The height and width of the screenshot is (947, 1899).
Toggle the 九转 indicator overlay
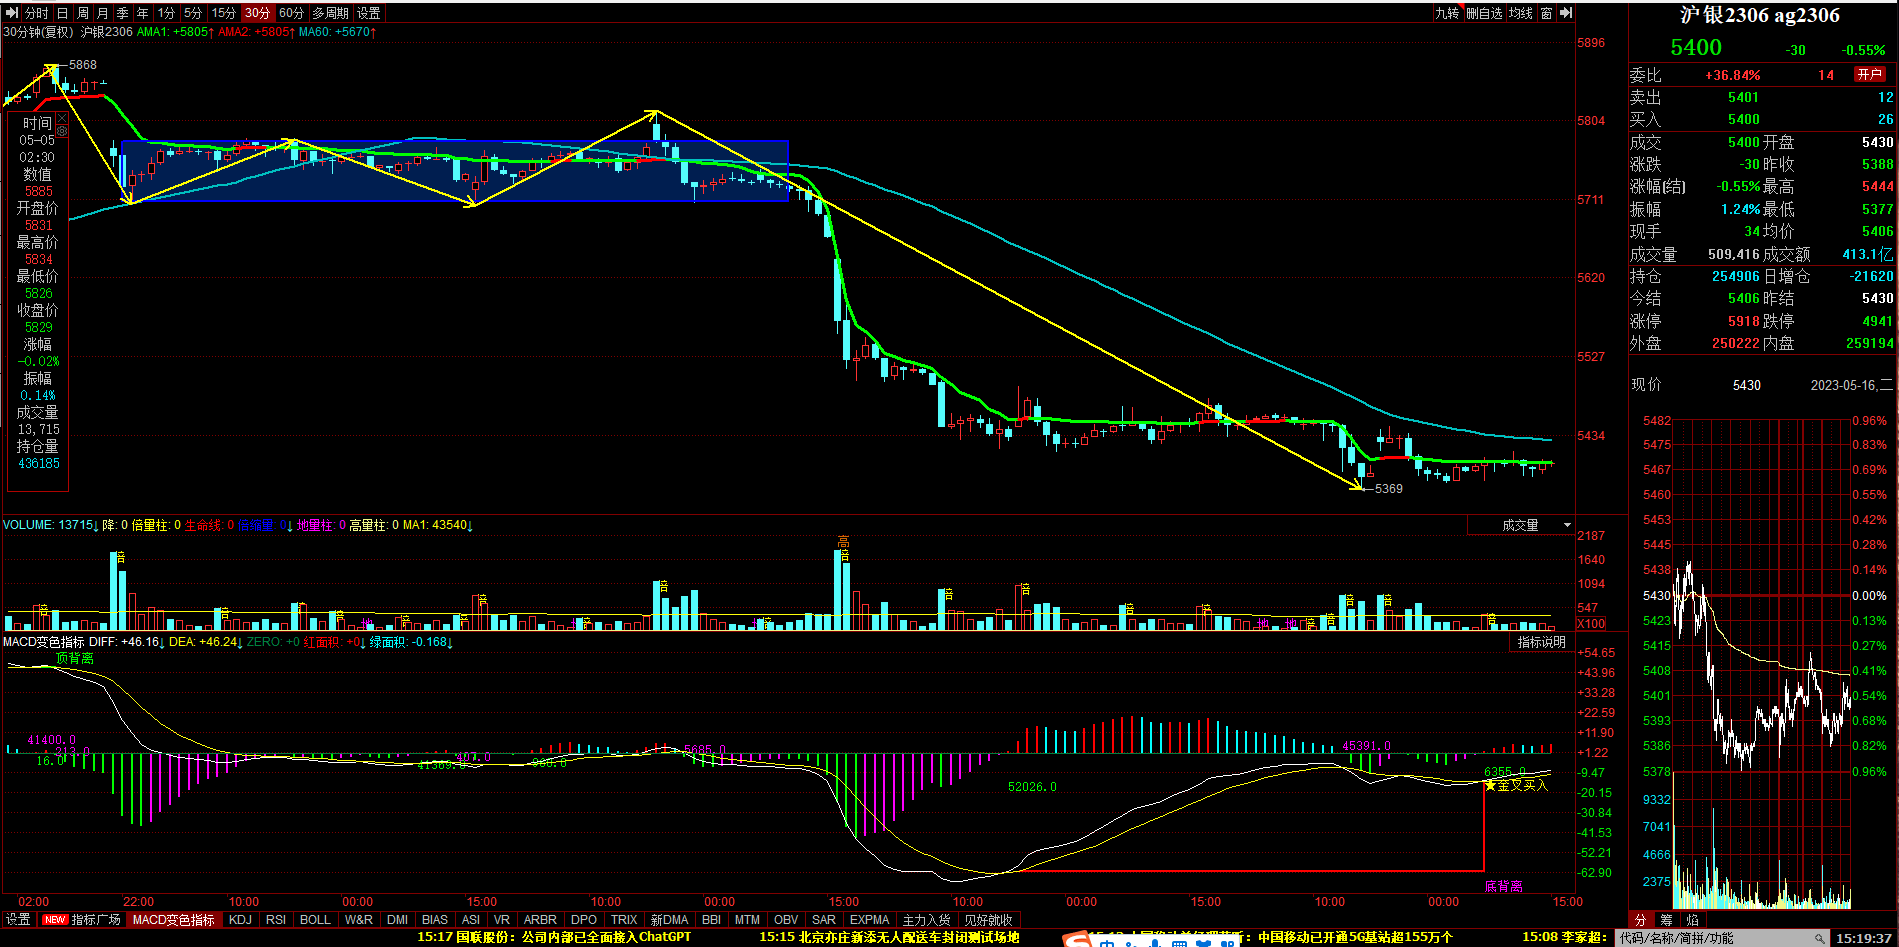[x=1447, y=13]
